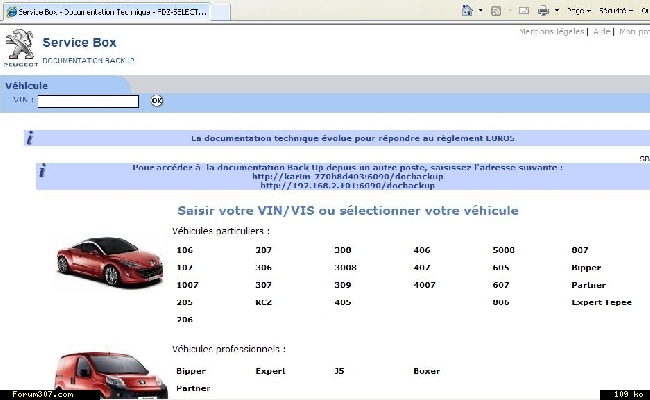Open a new blank browser tab
Image resolution: width=650 pixels, height=400 pixels.
point(221,12)
